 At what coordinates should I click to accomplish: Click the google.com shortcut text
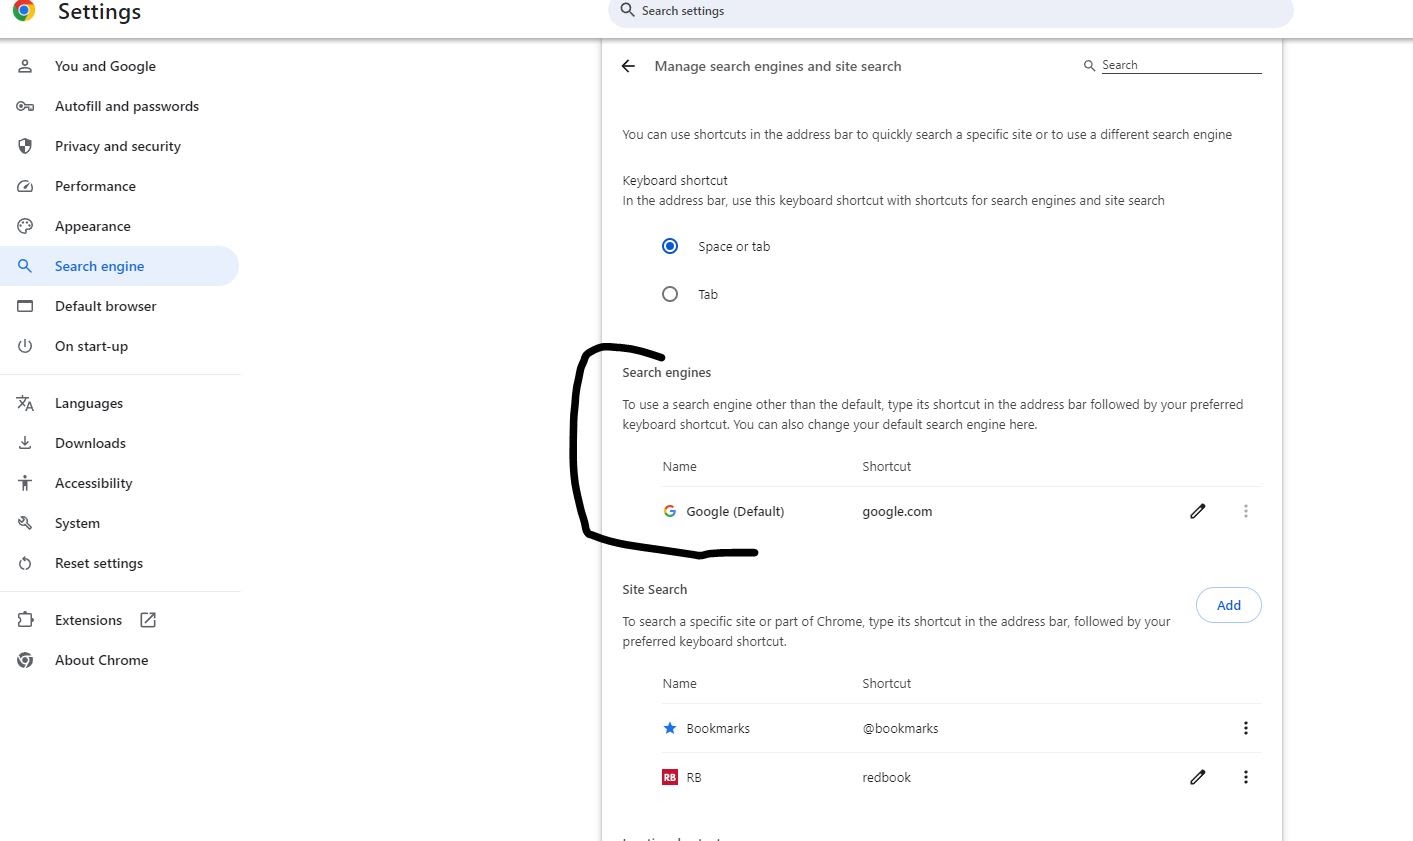tap(897, 511)
